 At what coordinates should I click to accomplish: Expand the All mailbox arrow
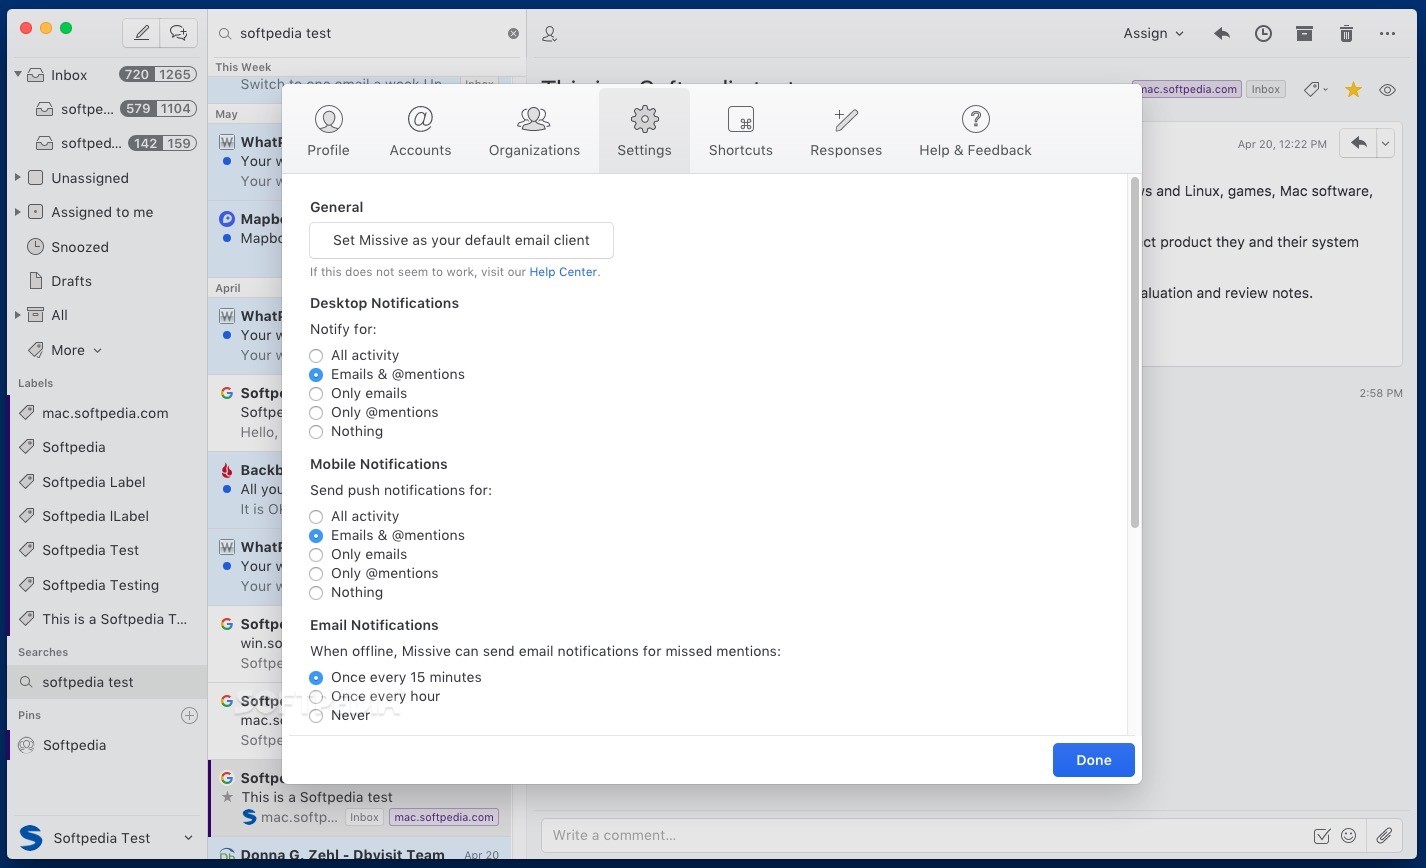(x=18, y=315)
